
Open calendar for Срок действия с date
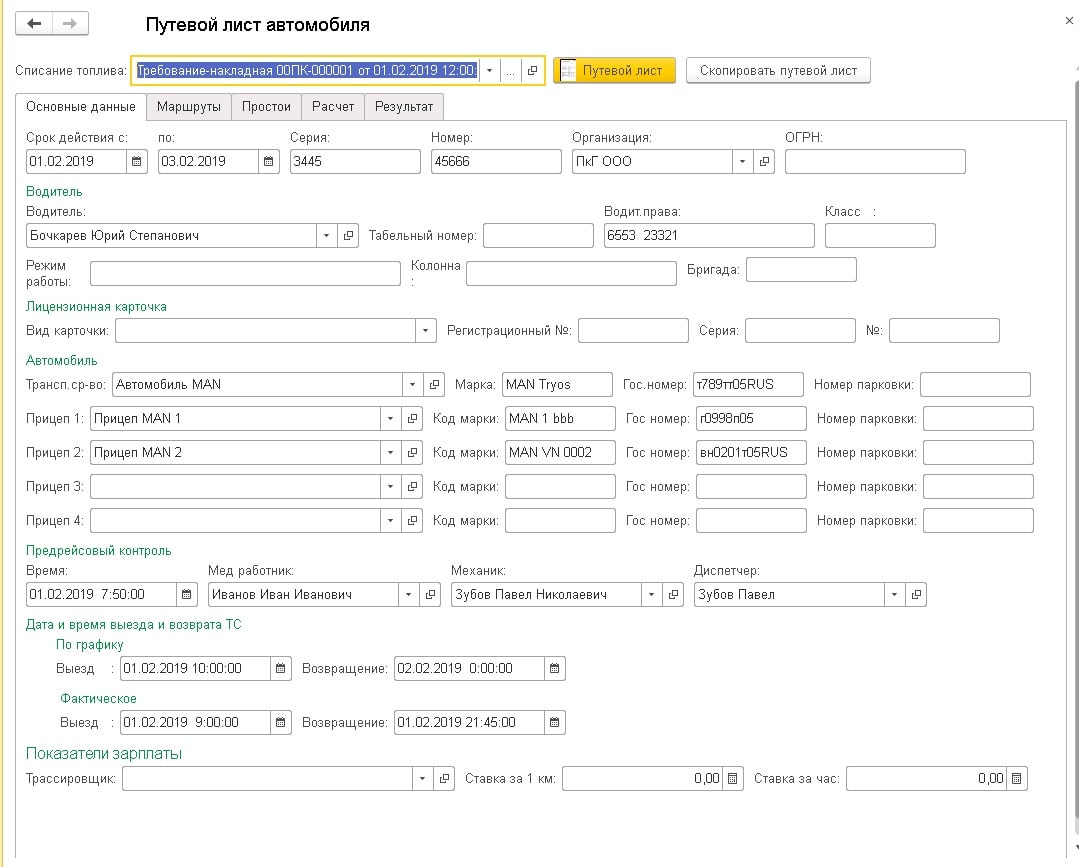136,162
